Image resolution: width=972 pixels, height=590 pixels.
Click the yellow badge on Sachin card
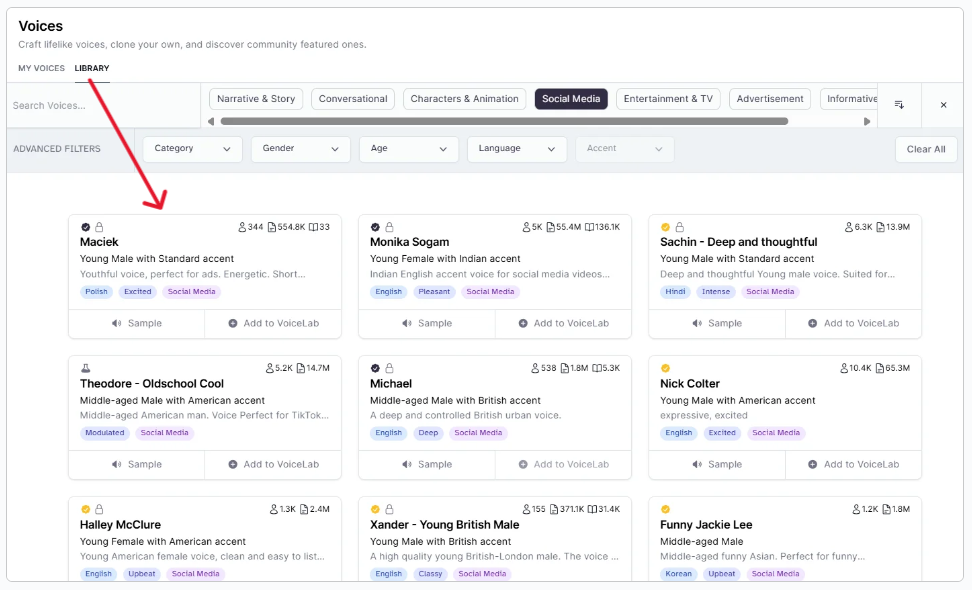coord(665,227)
